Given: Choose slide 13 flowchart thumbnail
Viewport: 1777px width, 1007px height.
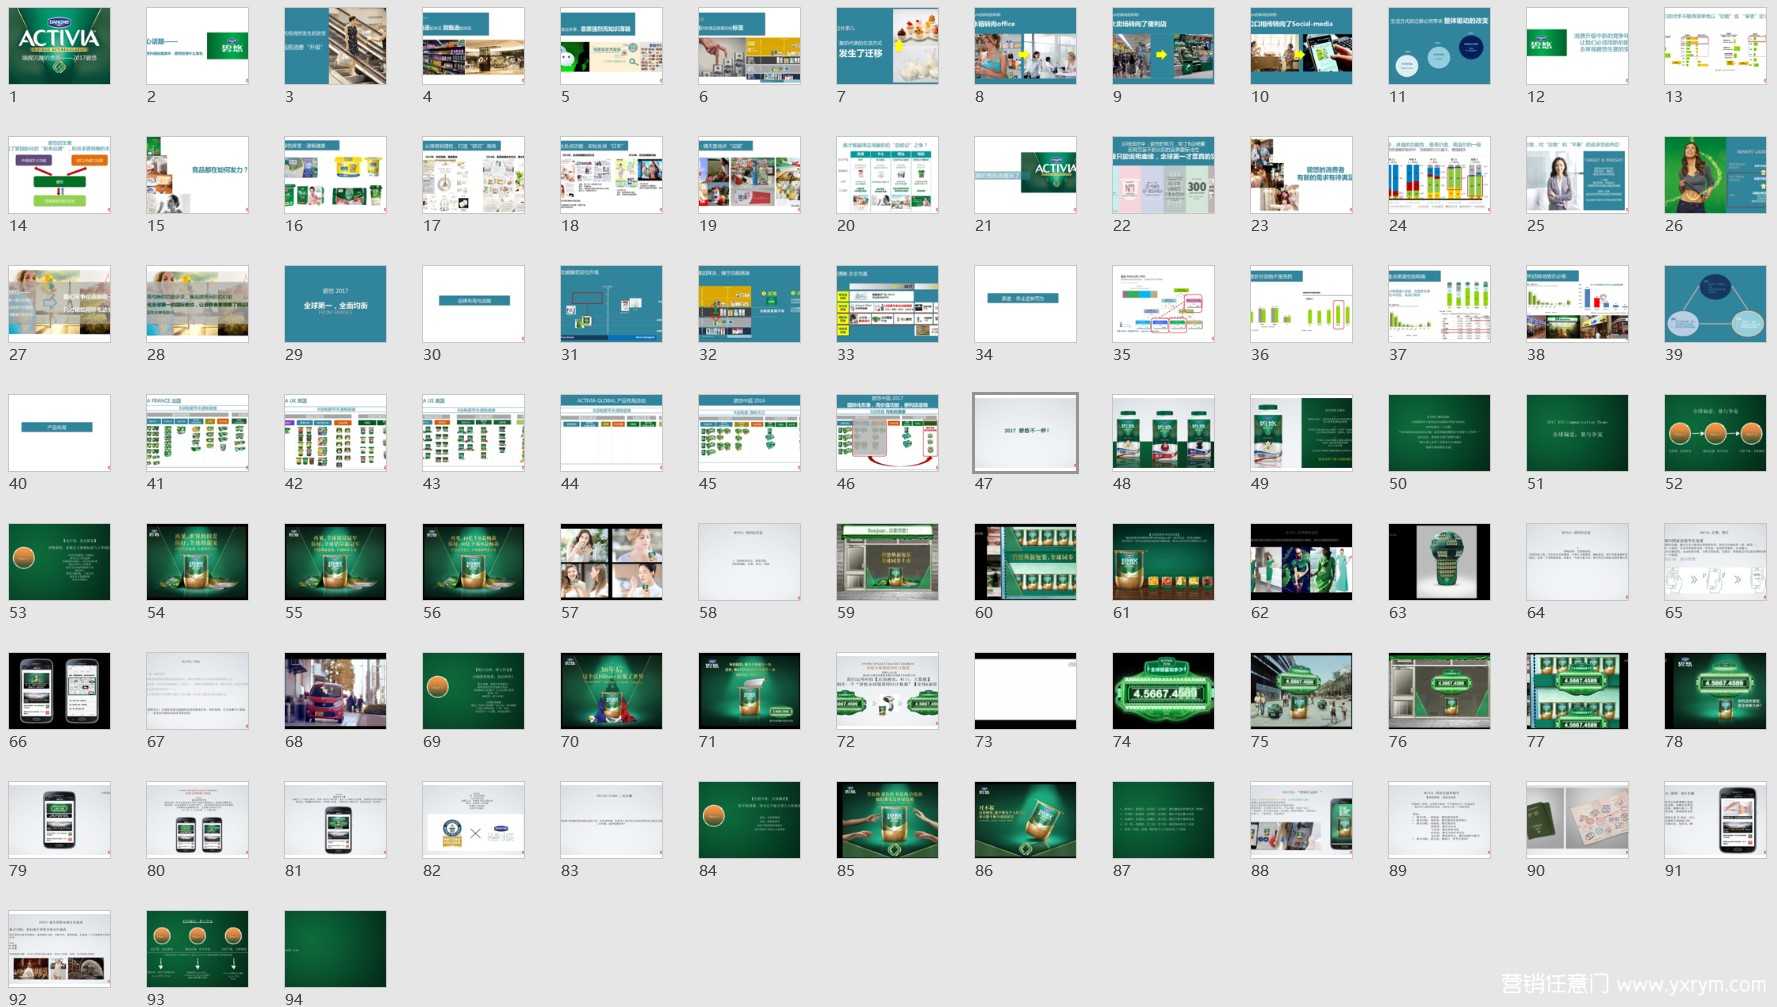Looking at the screenshot, I should pyautogui.click(x=1716, y=46).
